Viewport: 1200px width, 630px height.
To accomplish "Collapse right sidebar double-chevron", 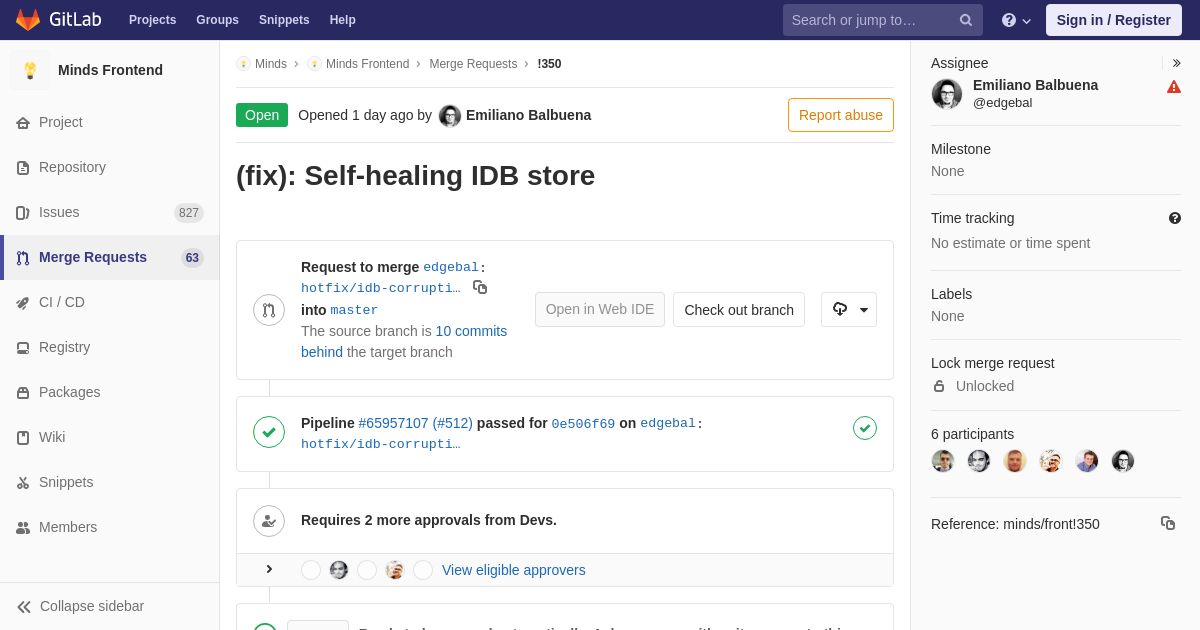I will click(1176, 63).
